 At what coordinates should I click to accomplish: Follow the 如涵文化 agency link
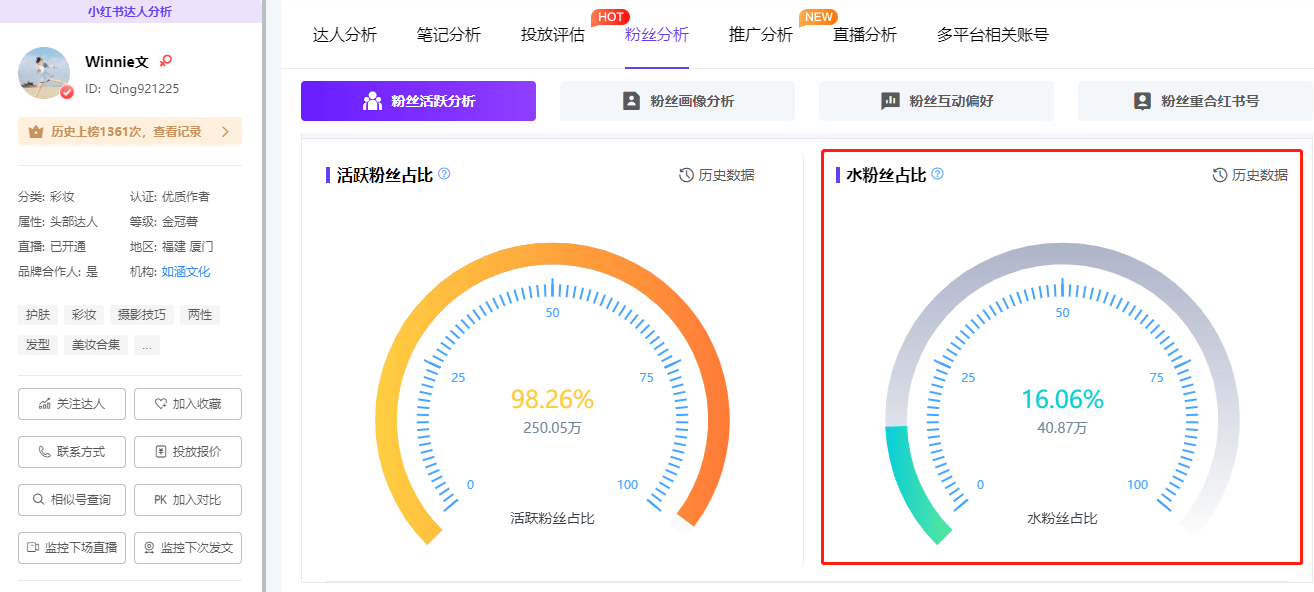(186, 272)
